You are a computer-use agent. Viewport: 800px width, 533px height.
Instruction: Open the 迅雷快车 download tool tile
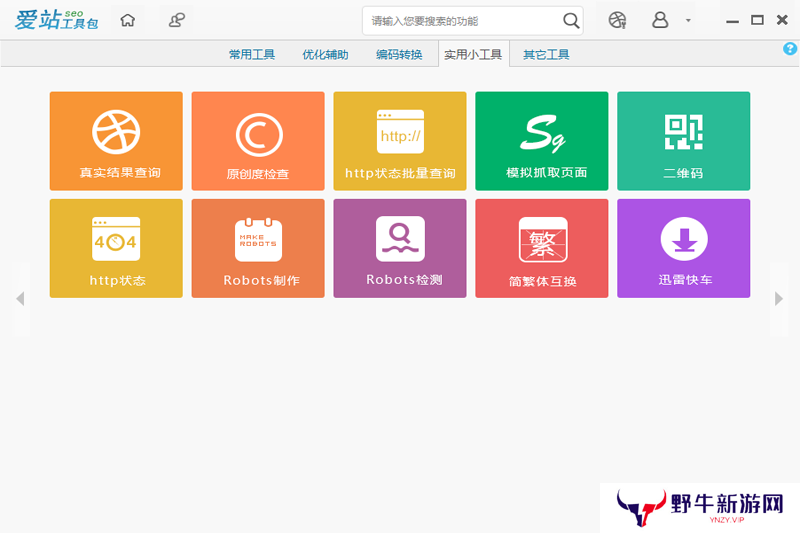click(683, 248)
